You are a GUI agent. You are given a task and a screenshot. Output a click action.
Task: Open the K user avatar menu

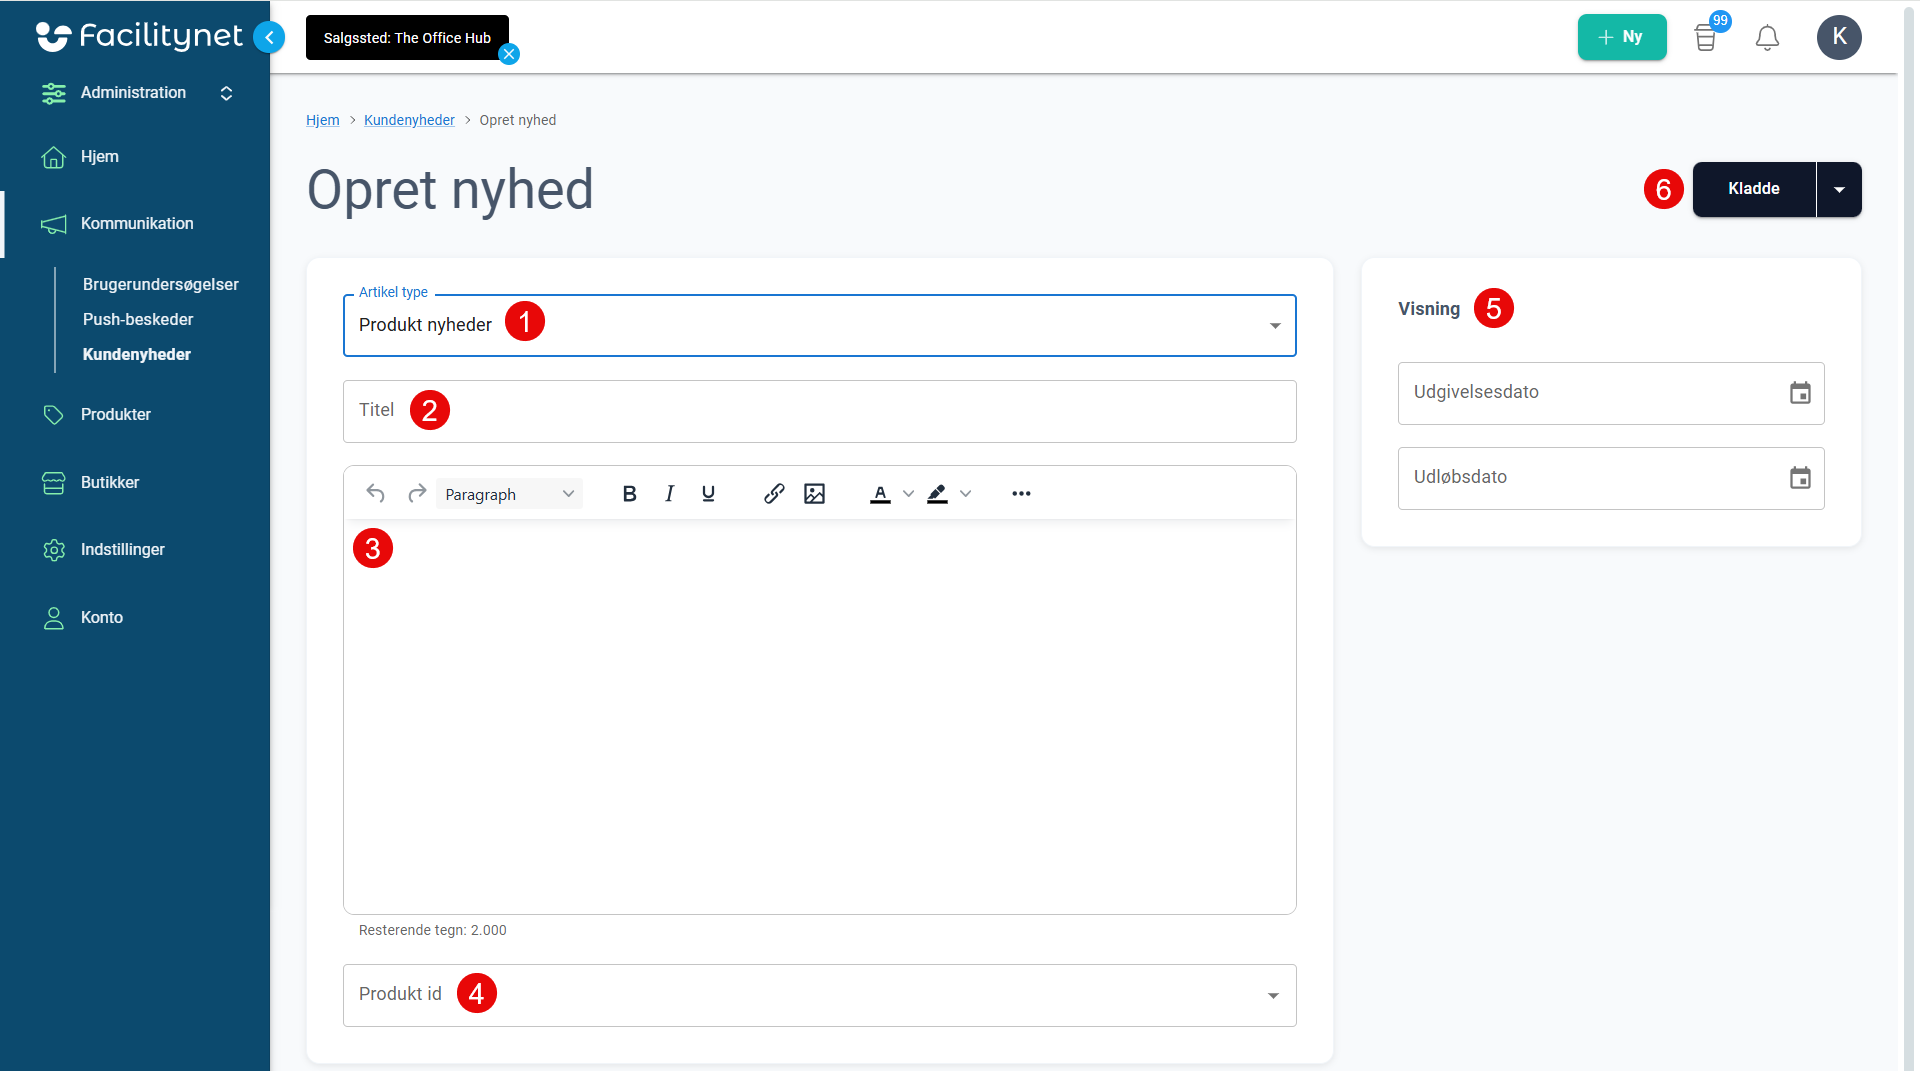coord(1839,37)
